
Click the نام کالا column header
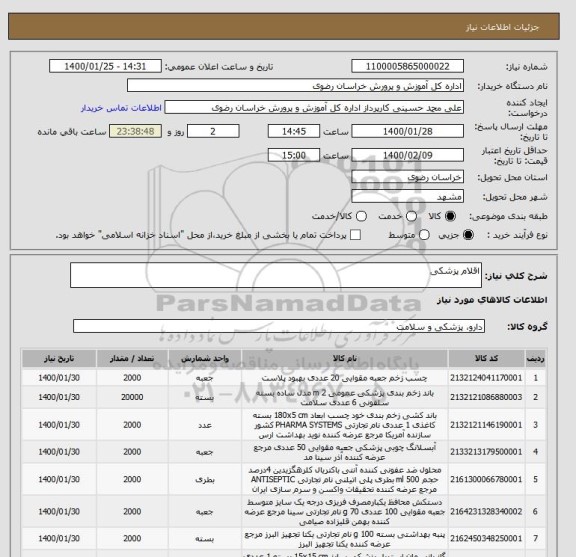(345, 359)
